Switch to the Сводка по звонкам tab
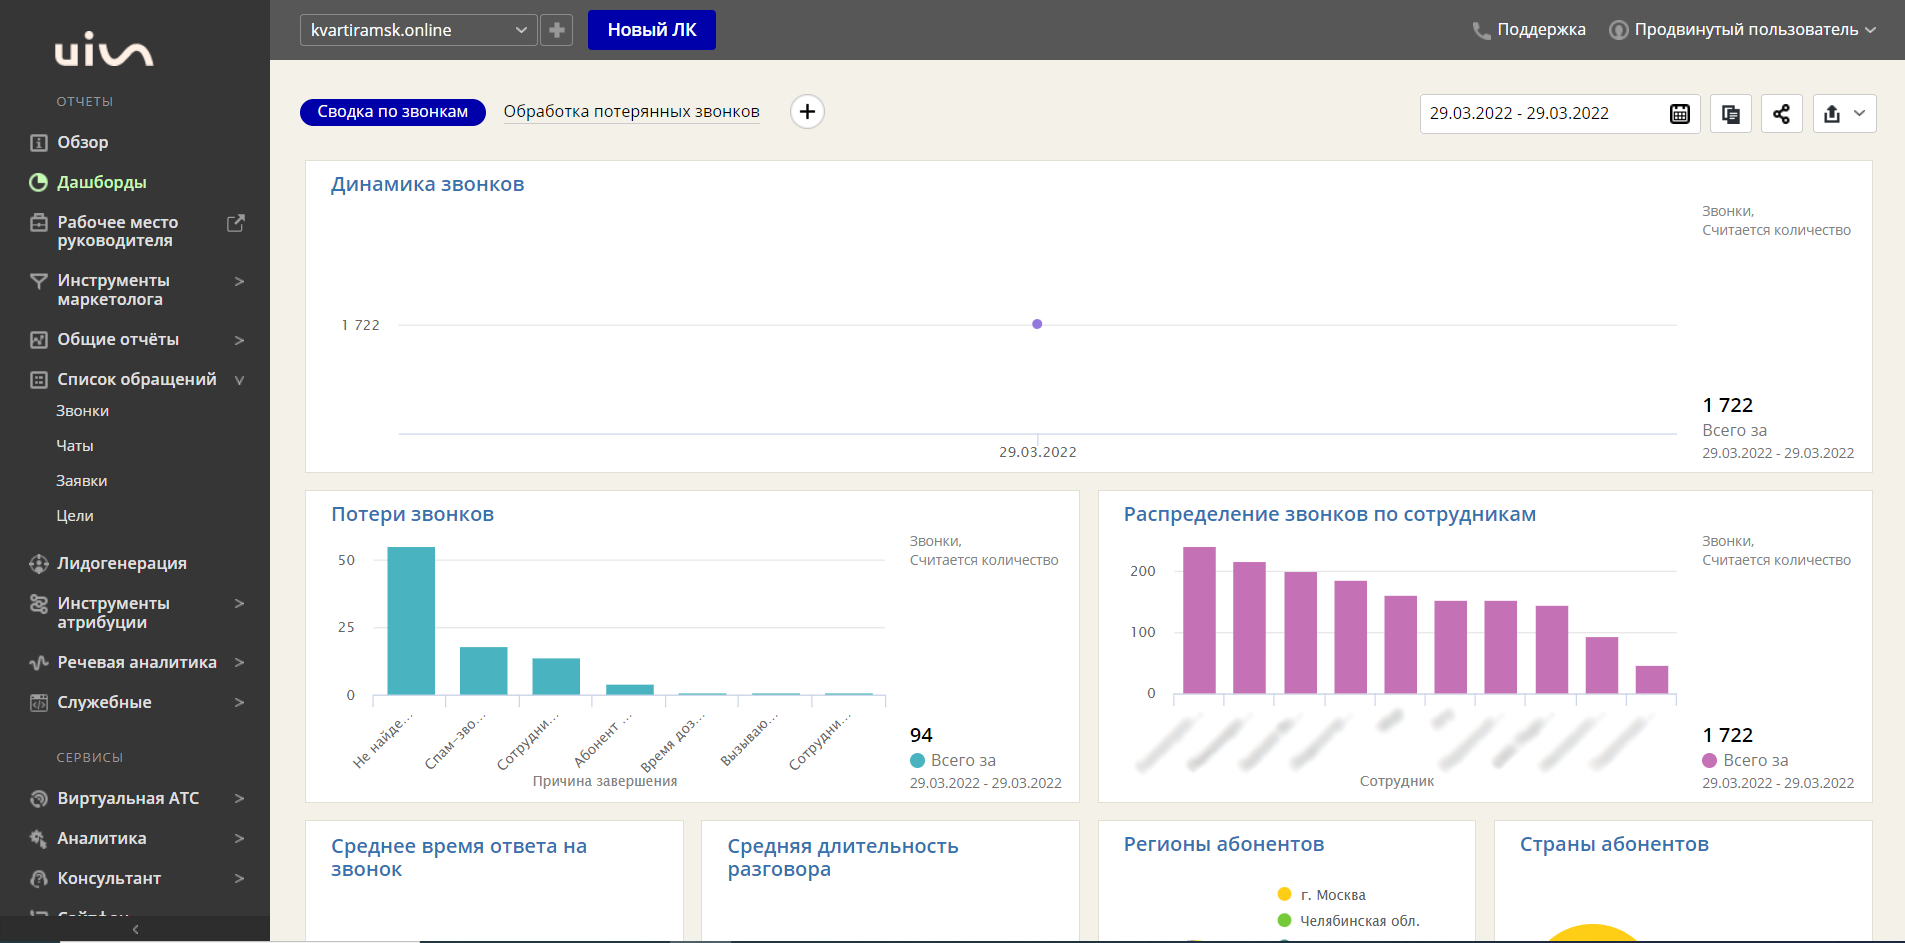 393,112
